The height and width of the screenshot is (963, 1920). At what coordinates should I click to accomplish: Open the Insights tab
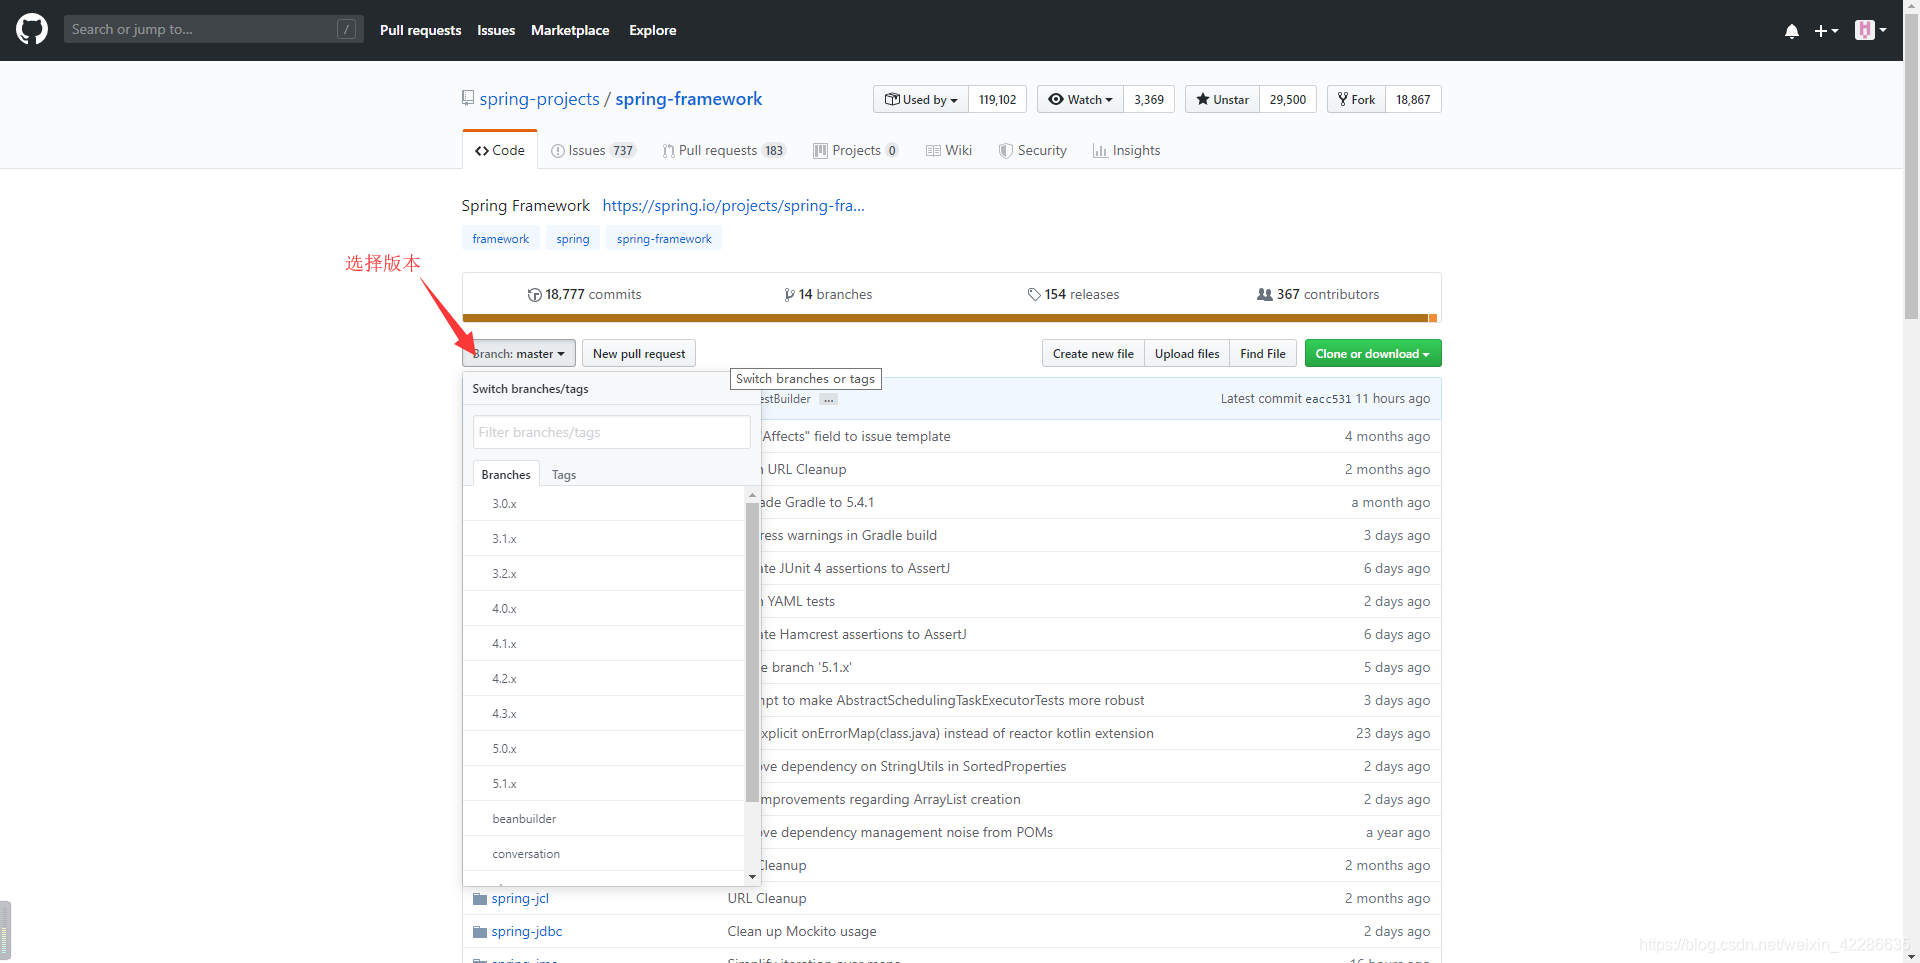coord(1127,150)
